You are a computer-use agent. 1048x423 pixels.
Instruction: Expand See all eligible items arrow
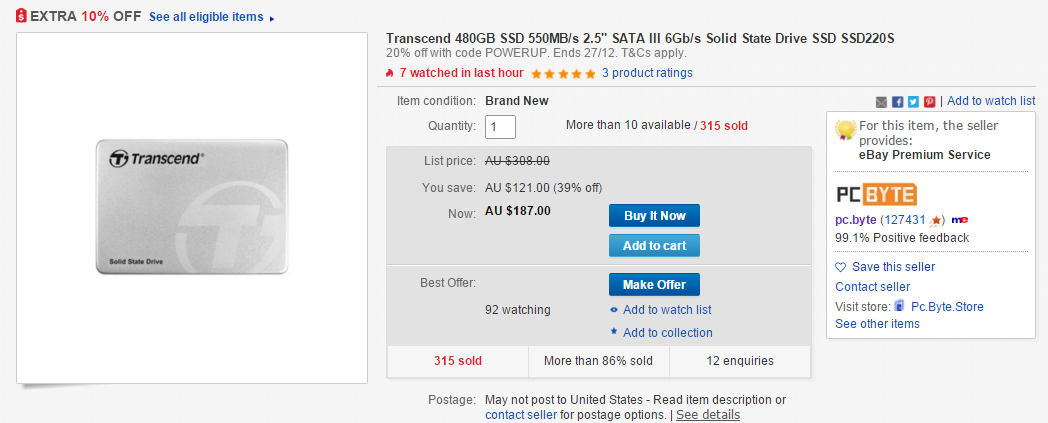point(271,18)
